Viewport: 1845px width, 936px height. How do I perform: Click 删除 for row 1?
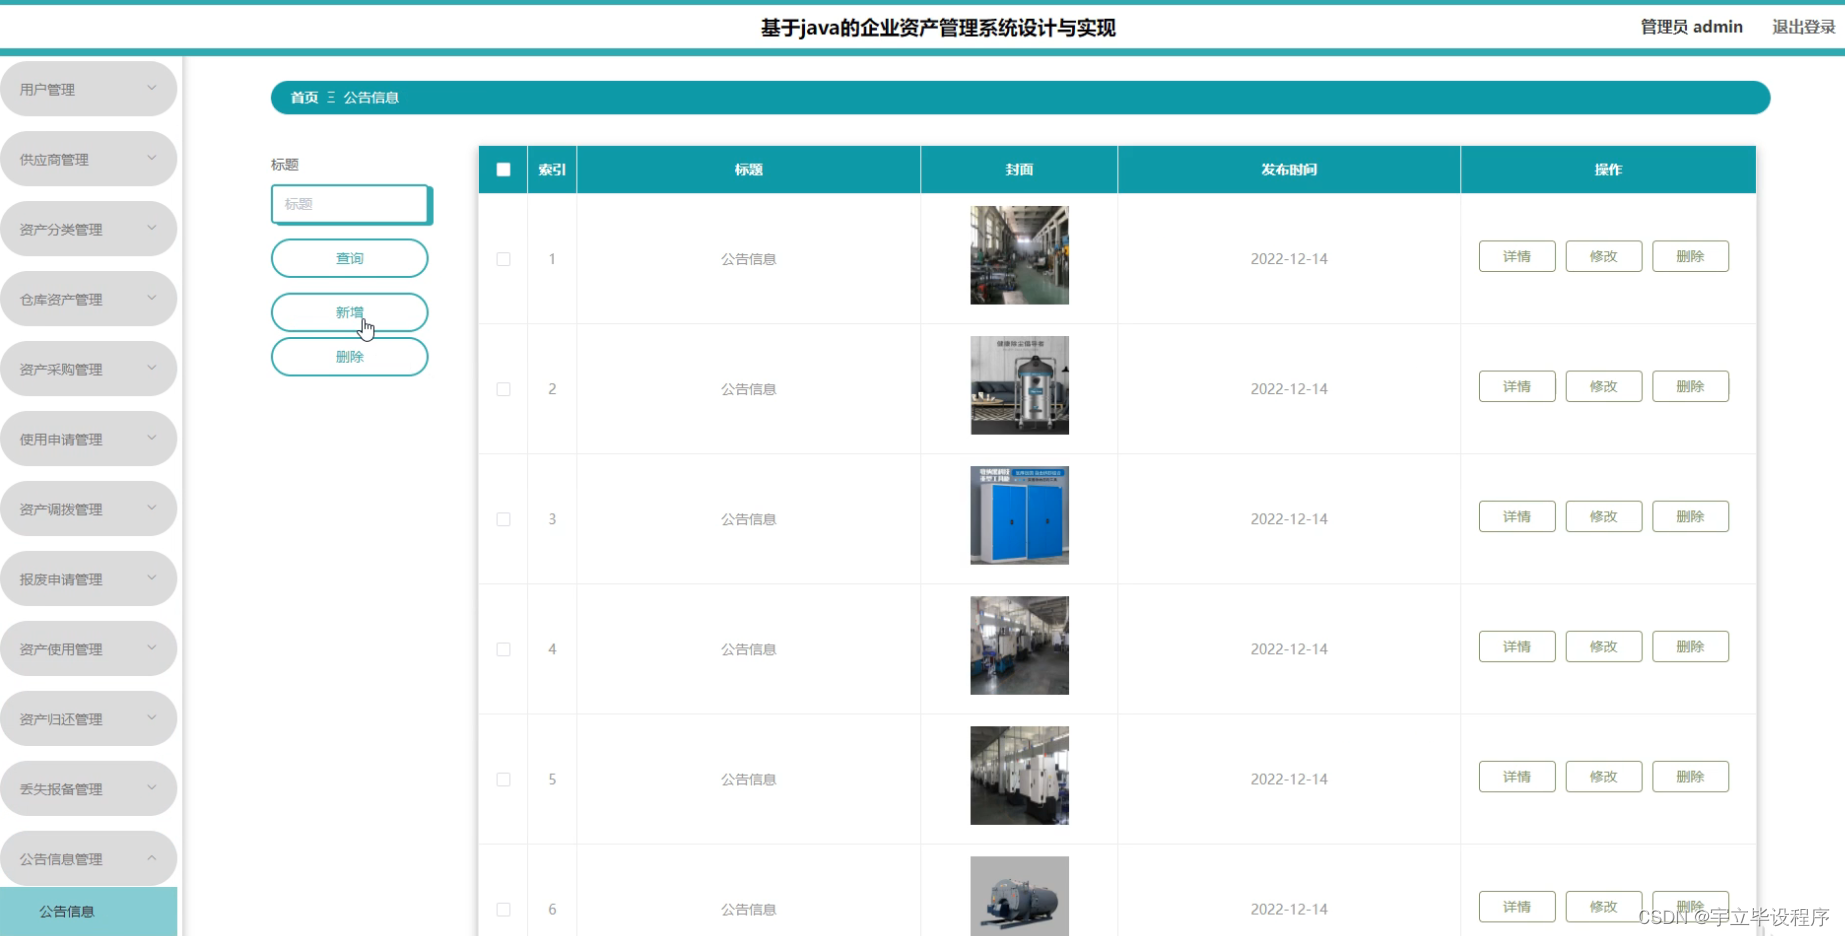1690,256
